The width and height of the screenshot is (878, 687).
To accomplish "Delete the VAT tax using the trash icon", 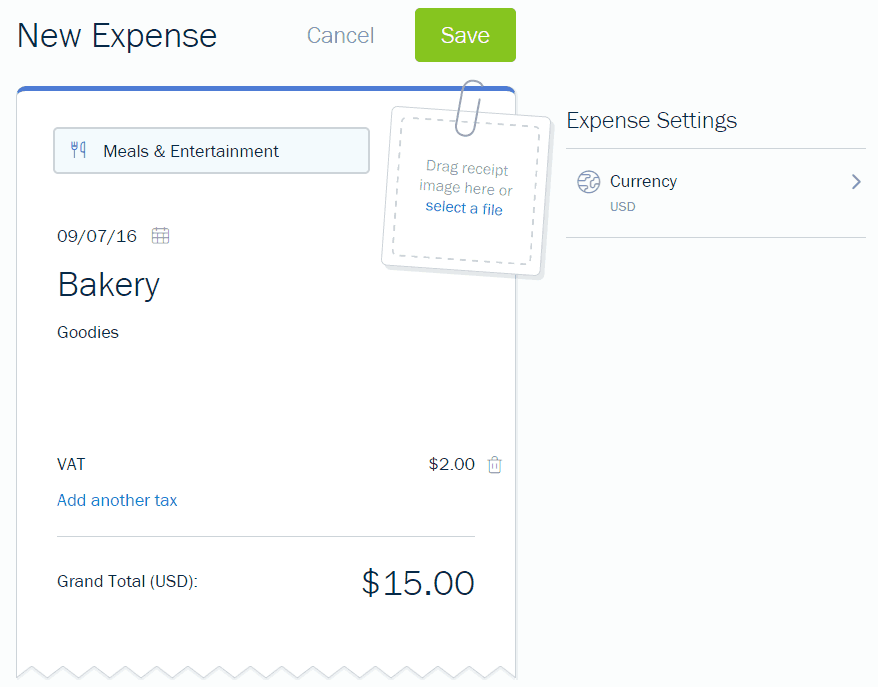I will tap(494, 464).
